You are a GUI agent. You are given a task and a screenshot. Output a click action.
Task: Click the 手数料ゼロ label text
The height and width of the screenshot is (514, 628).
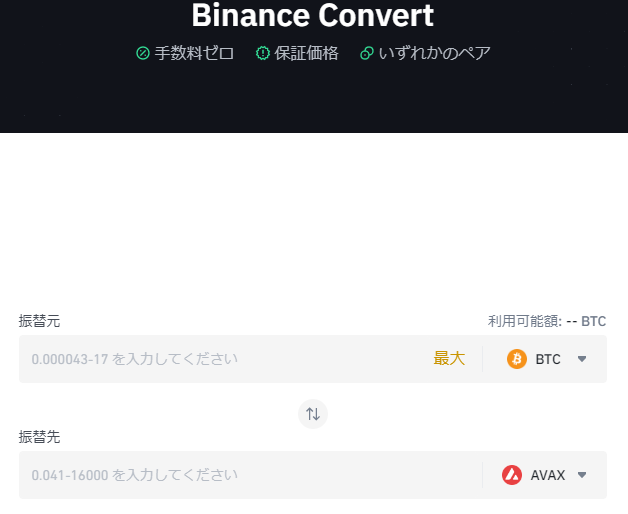click(x=194, y=53)
